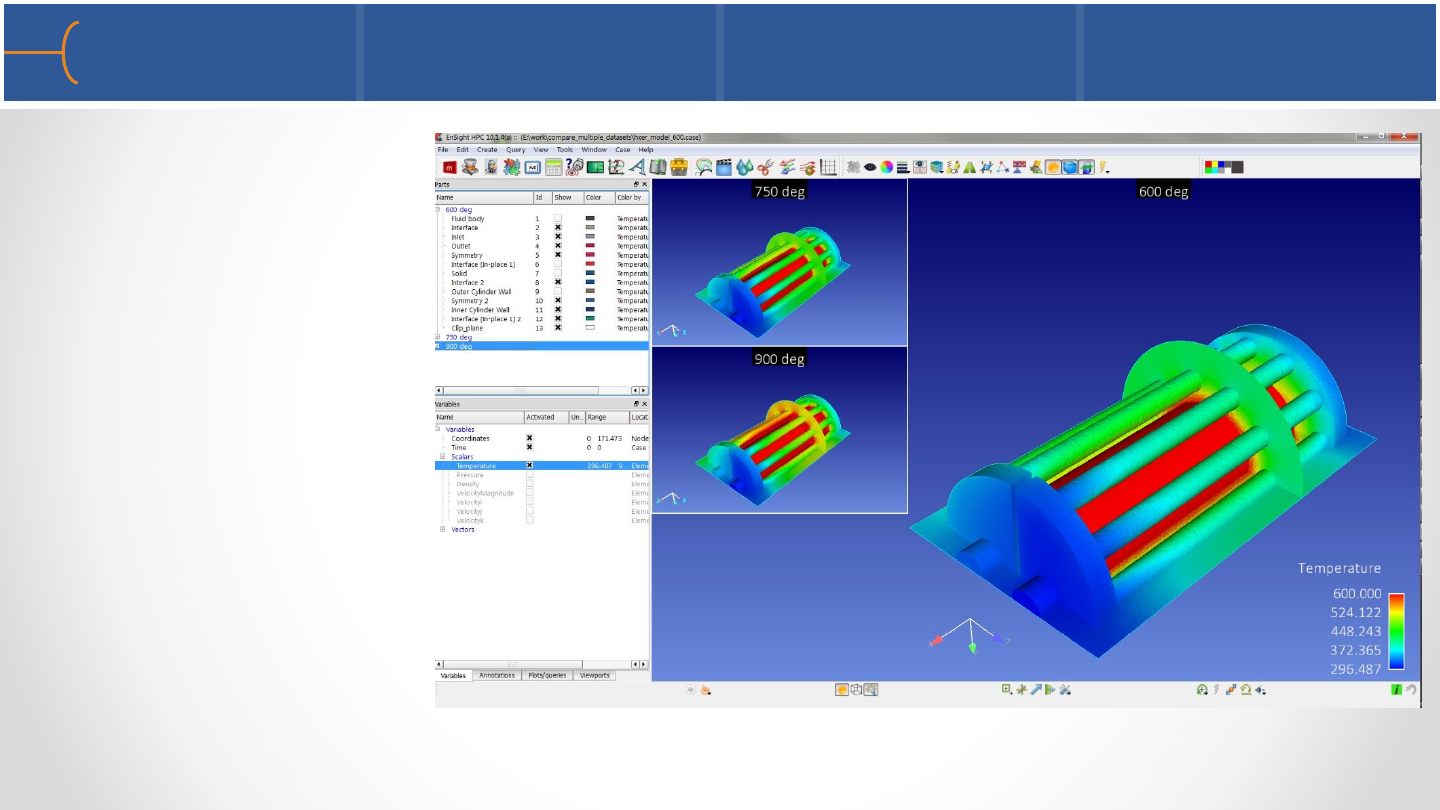Viewport: 1440px width, 810px height.
Task: Select the Symmetry 2 part row
Action: pyautogui.click(x=542, y=300)
